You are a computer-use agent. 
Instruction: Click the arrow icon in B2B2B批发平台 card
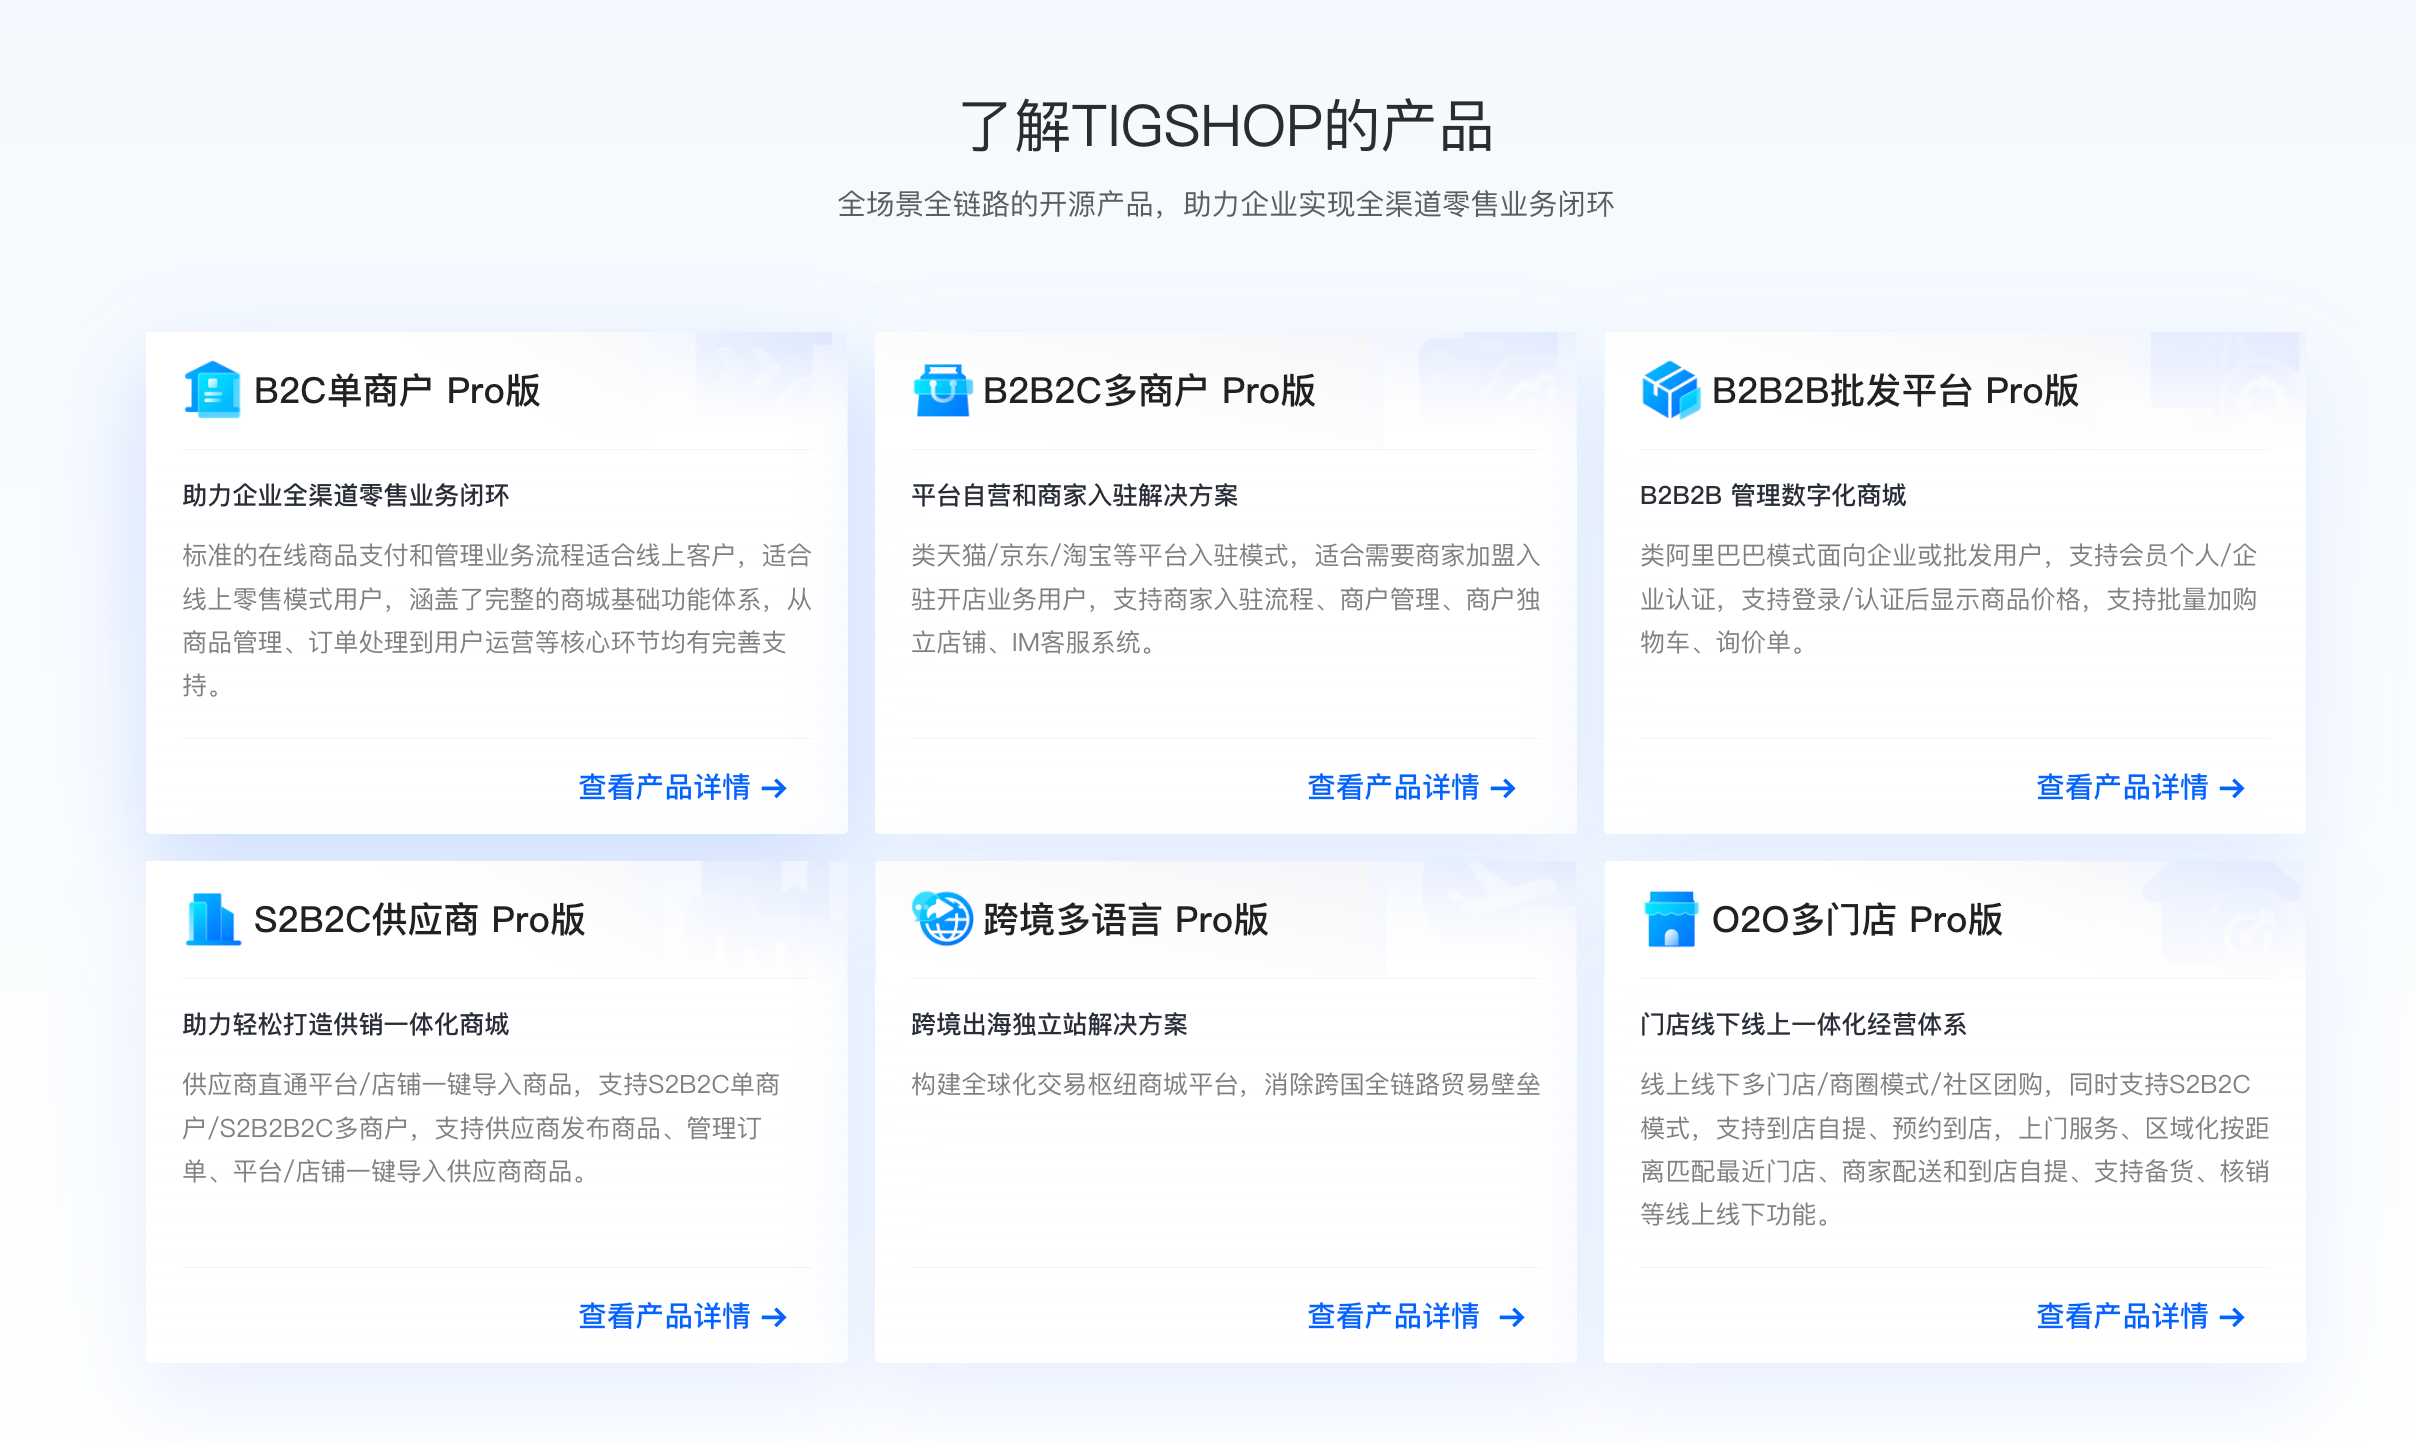[2232, 789]
